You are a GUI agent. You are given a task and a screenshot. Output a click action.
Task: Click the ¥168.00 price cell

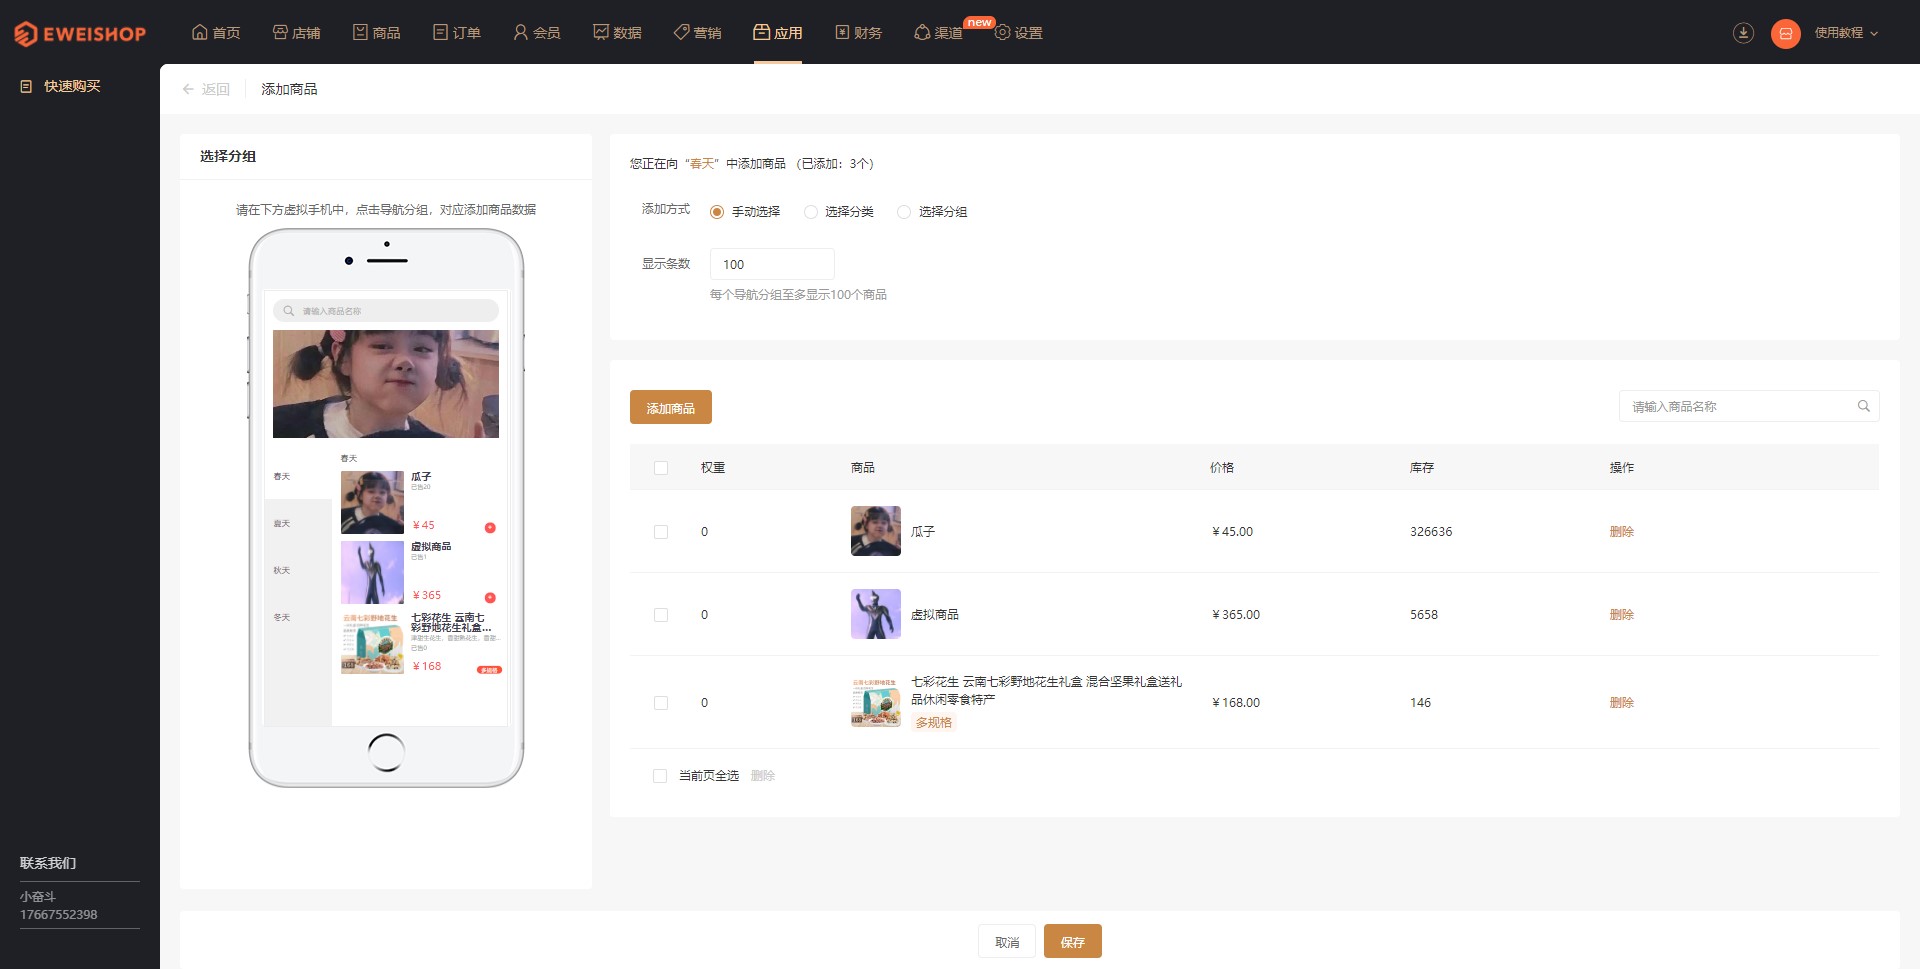tap(1236, 703)
